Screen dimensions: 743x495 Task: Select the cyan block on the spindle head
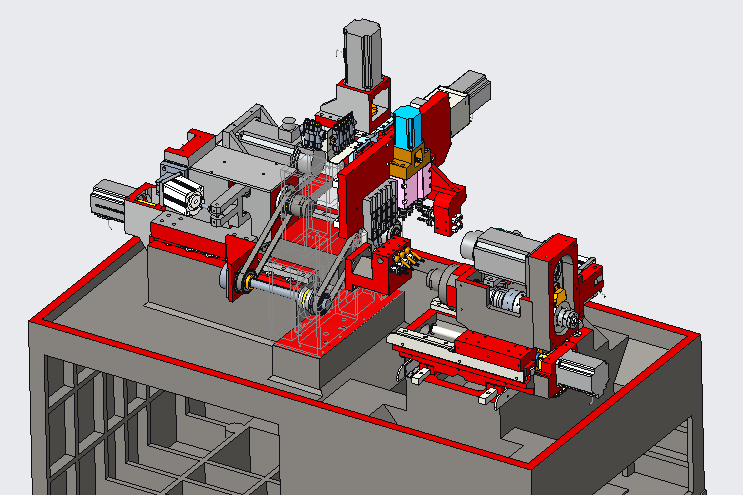tap(408, 127)
